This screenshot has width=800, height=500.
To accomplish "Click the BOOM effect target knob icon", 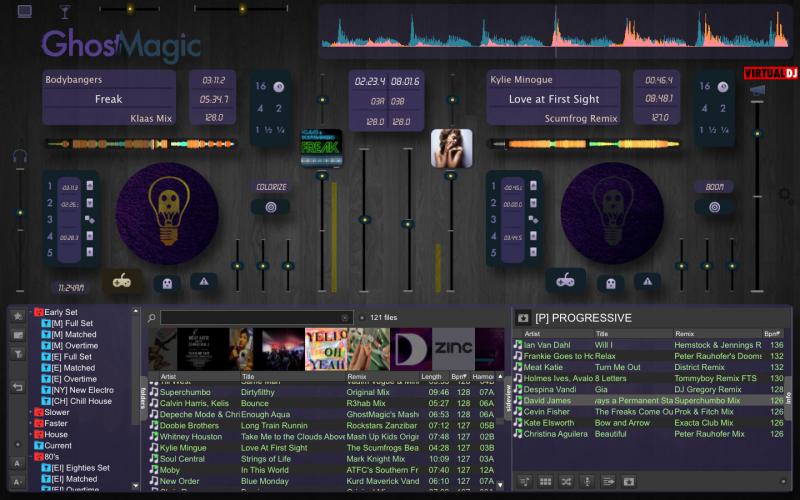I will click(x=714, y=207).
